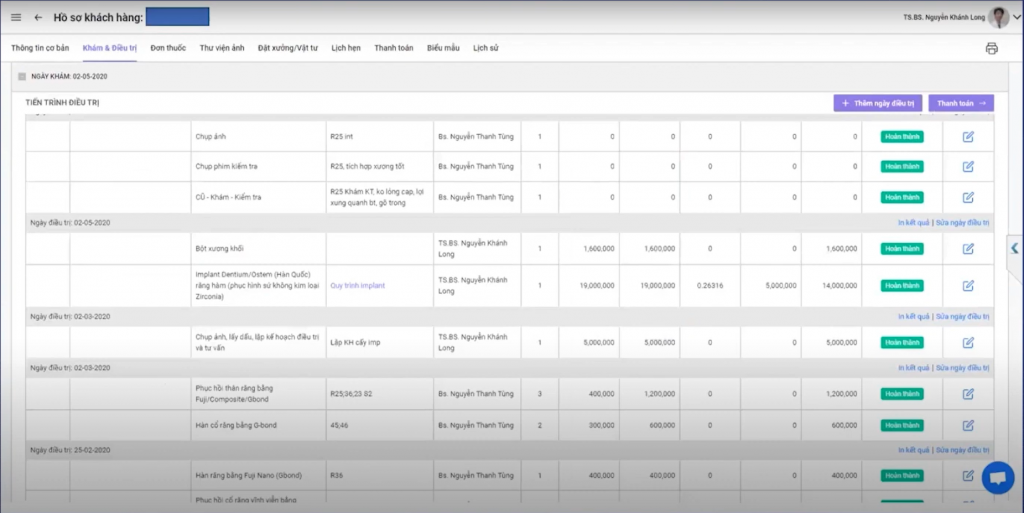Expand the user account dropdown arrow

tap(1017, 17)
